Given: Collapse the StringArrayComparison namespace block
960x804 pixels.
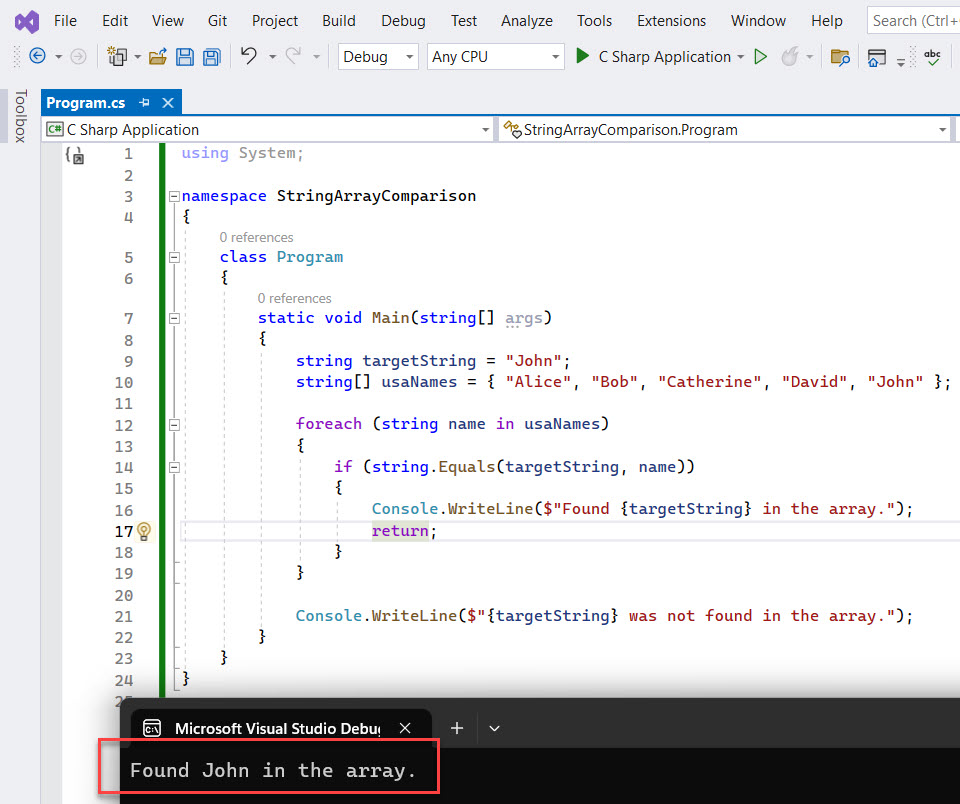Looking at the screenshot, I should [174, 196].
